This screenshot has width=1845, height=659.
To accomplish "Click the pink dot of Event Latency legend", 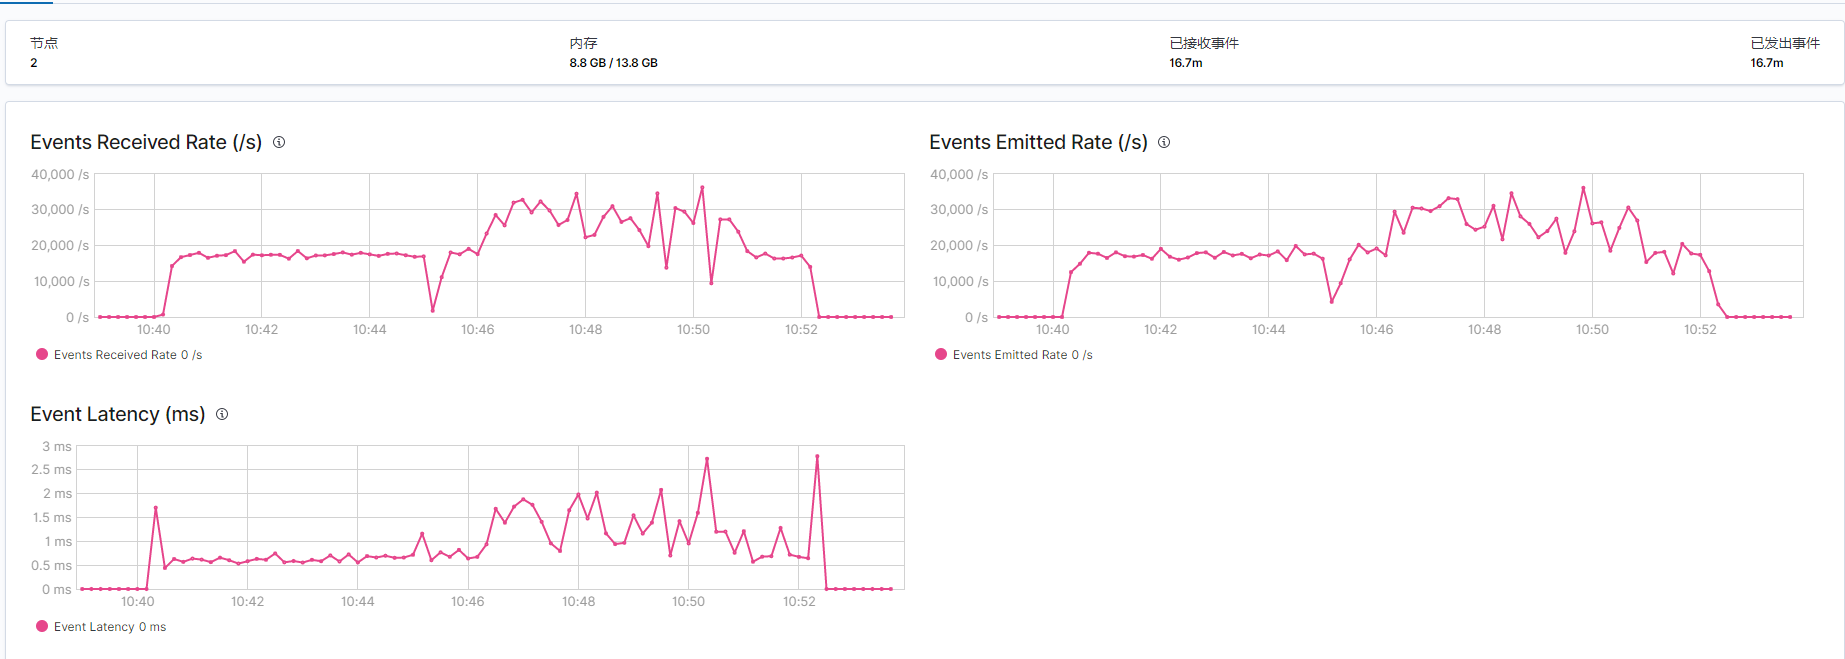I will [42, 626].
